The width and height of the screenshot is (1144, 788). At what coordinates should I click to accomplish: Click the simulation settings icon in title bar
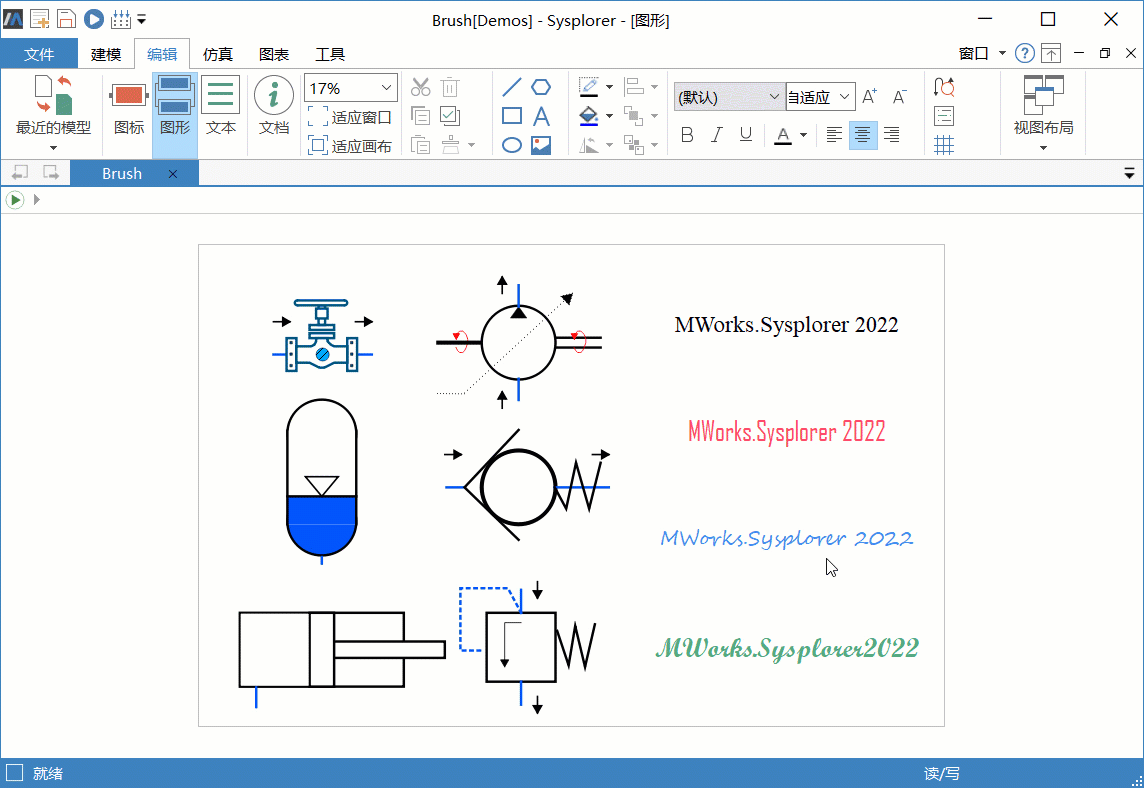click(120, 19)
